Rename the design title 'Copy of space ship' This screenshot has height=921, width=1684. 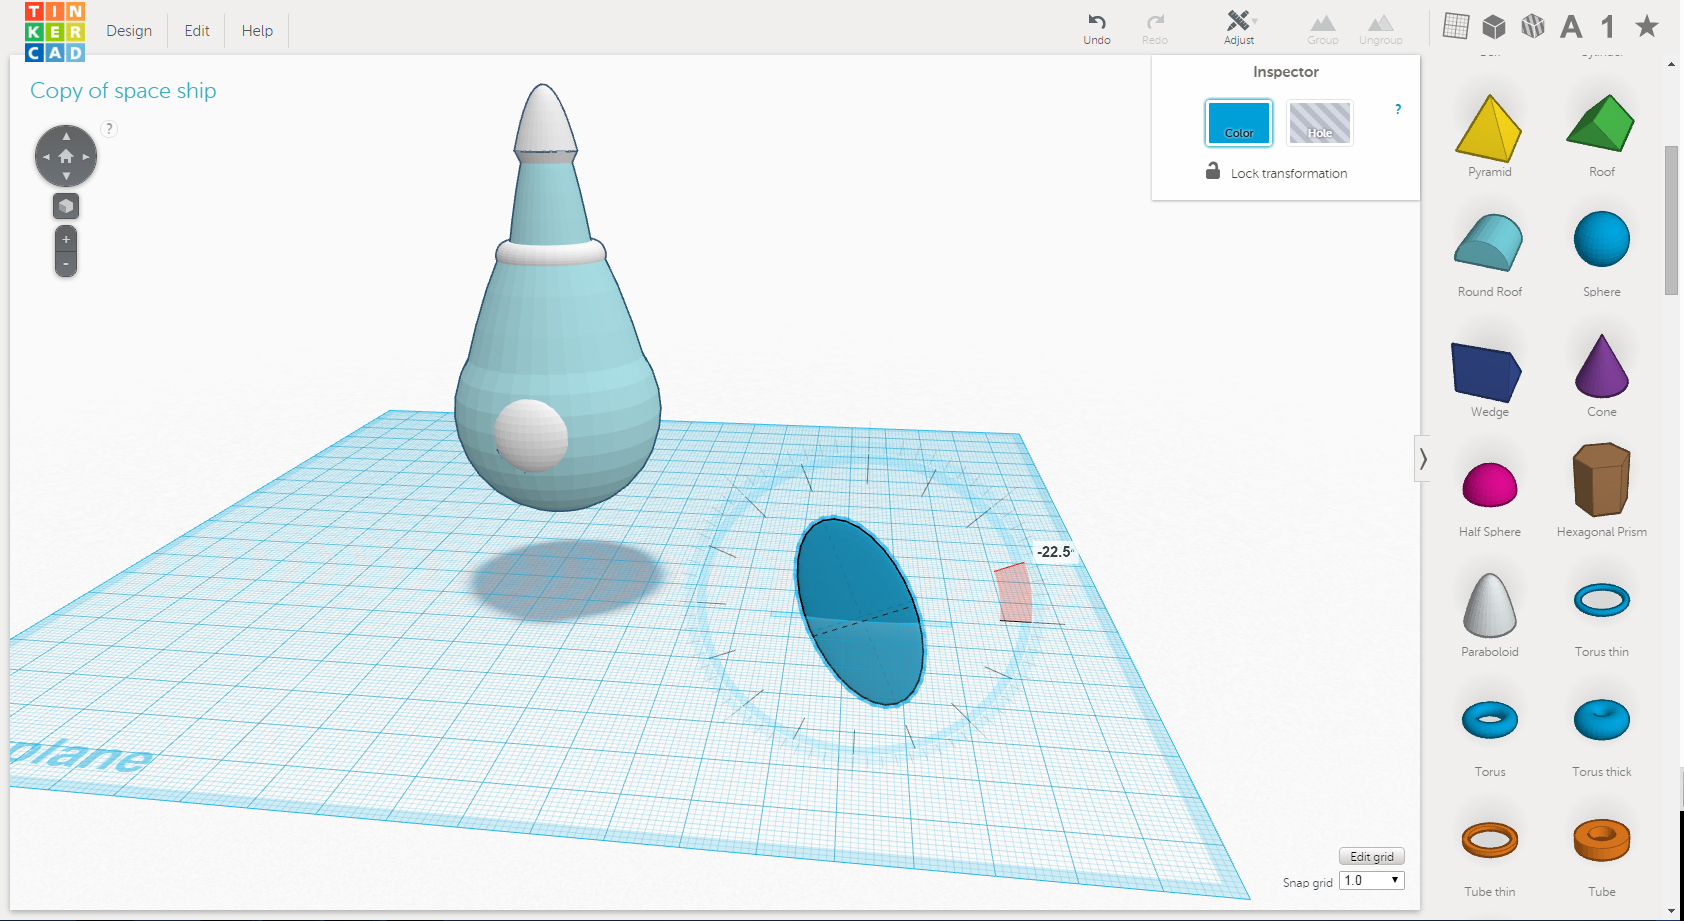pos(123,91)
